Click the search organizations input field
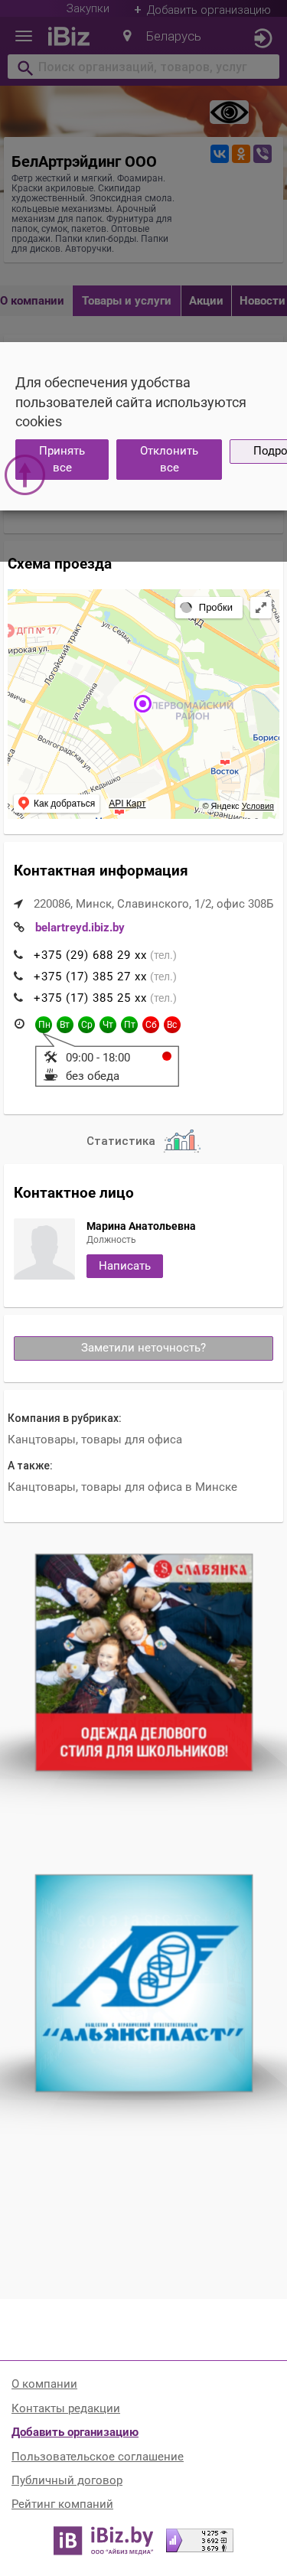Screen dimensions: 287x2576 143,67
